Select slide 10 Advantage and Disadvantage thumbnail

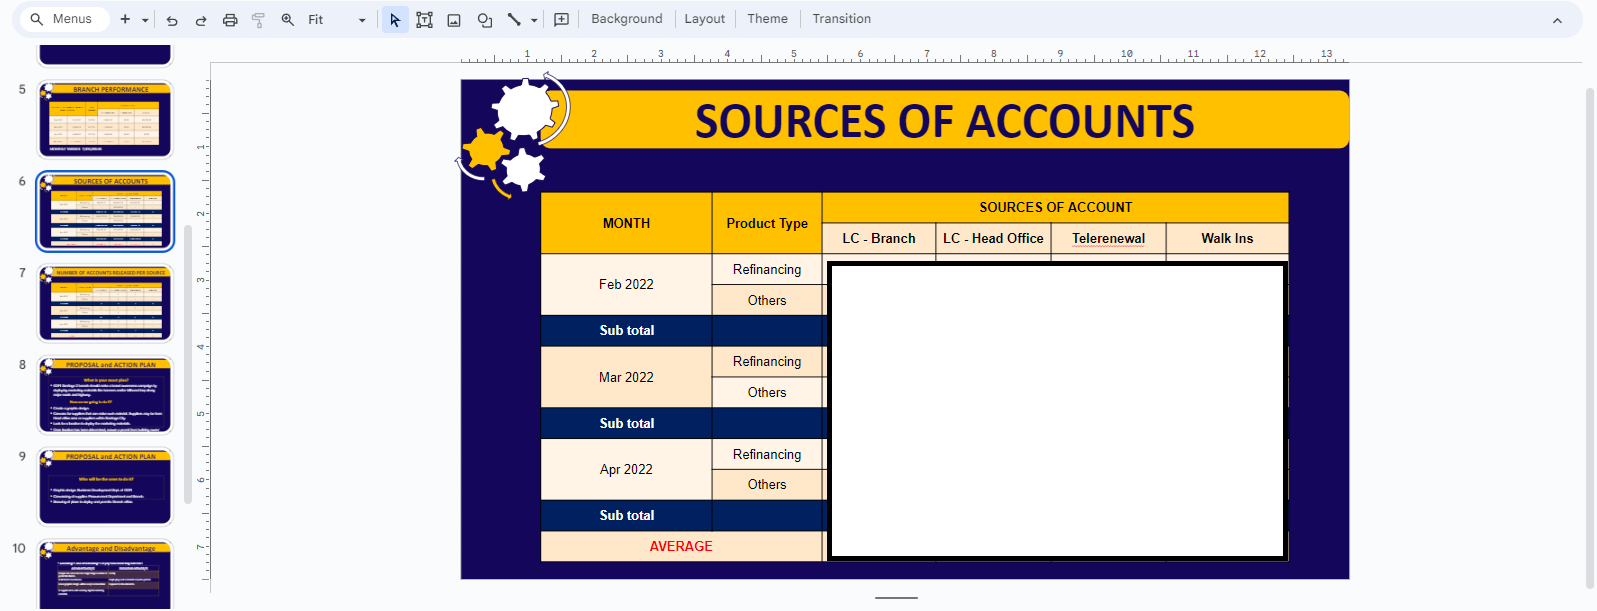[x=105, y=574]
